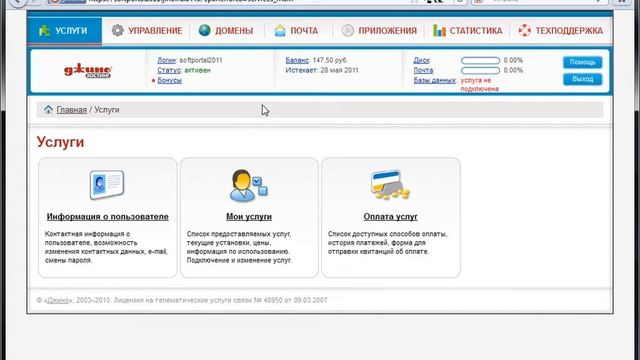Click the активен status value
The image size is (640, 360).
point(198,70)
